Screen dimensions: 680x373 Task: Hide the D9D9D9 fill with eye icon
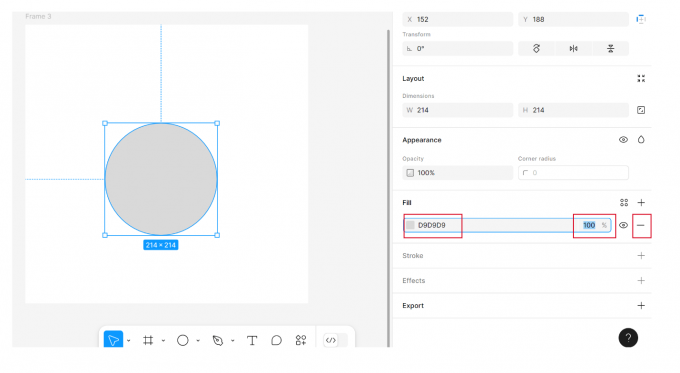tap(623, 225)
